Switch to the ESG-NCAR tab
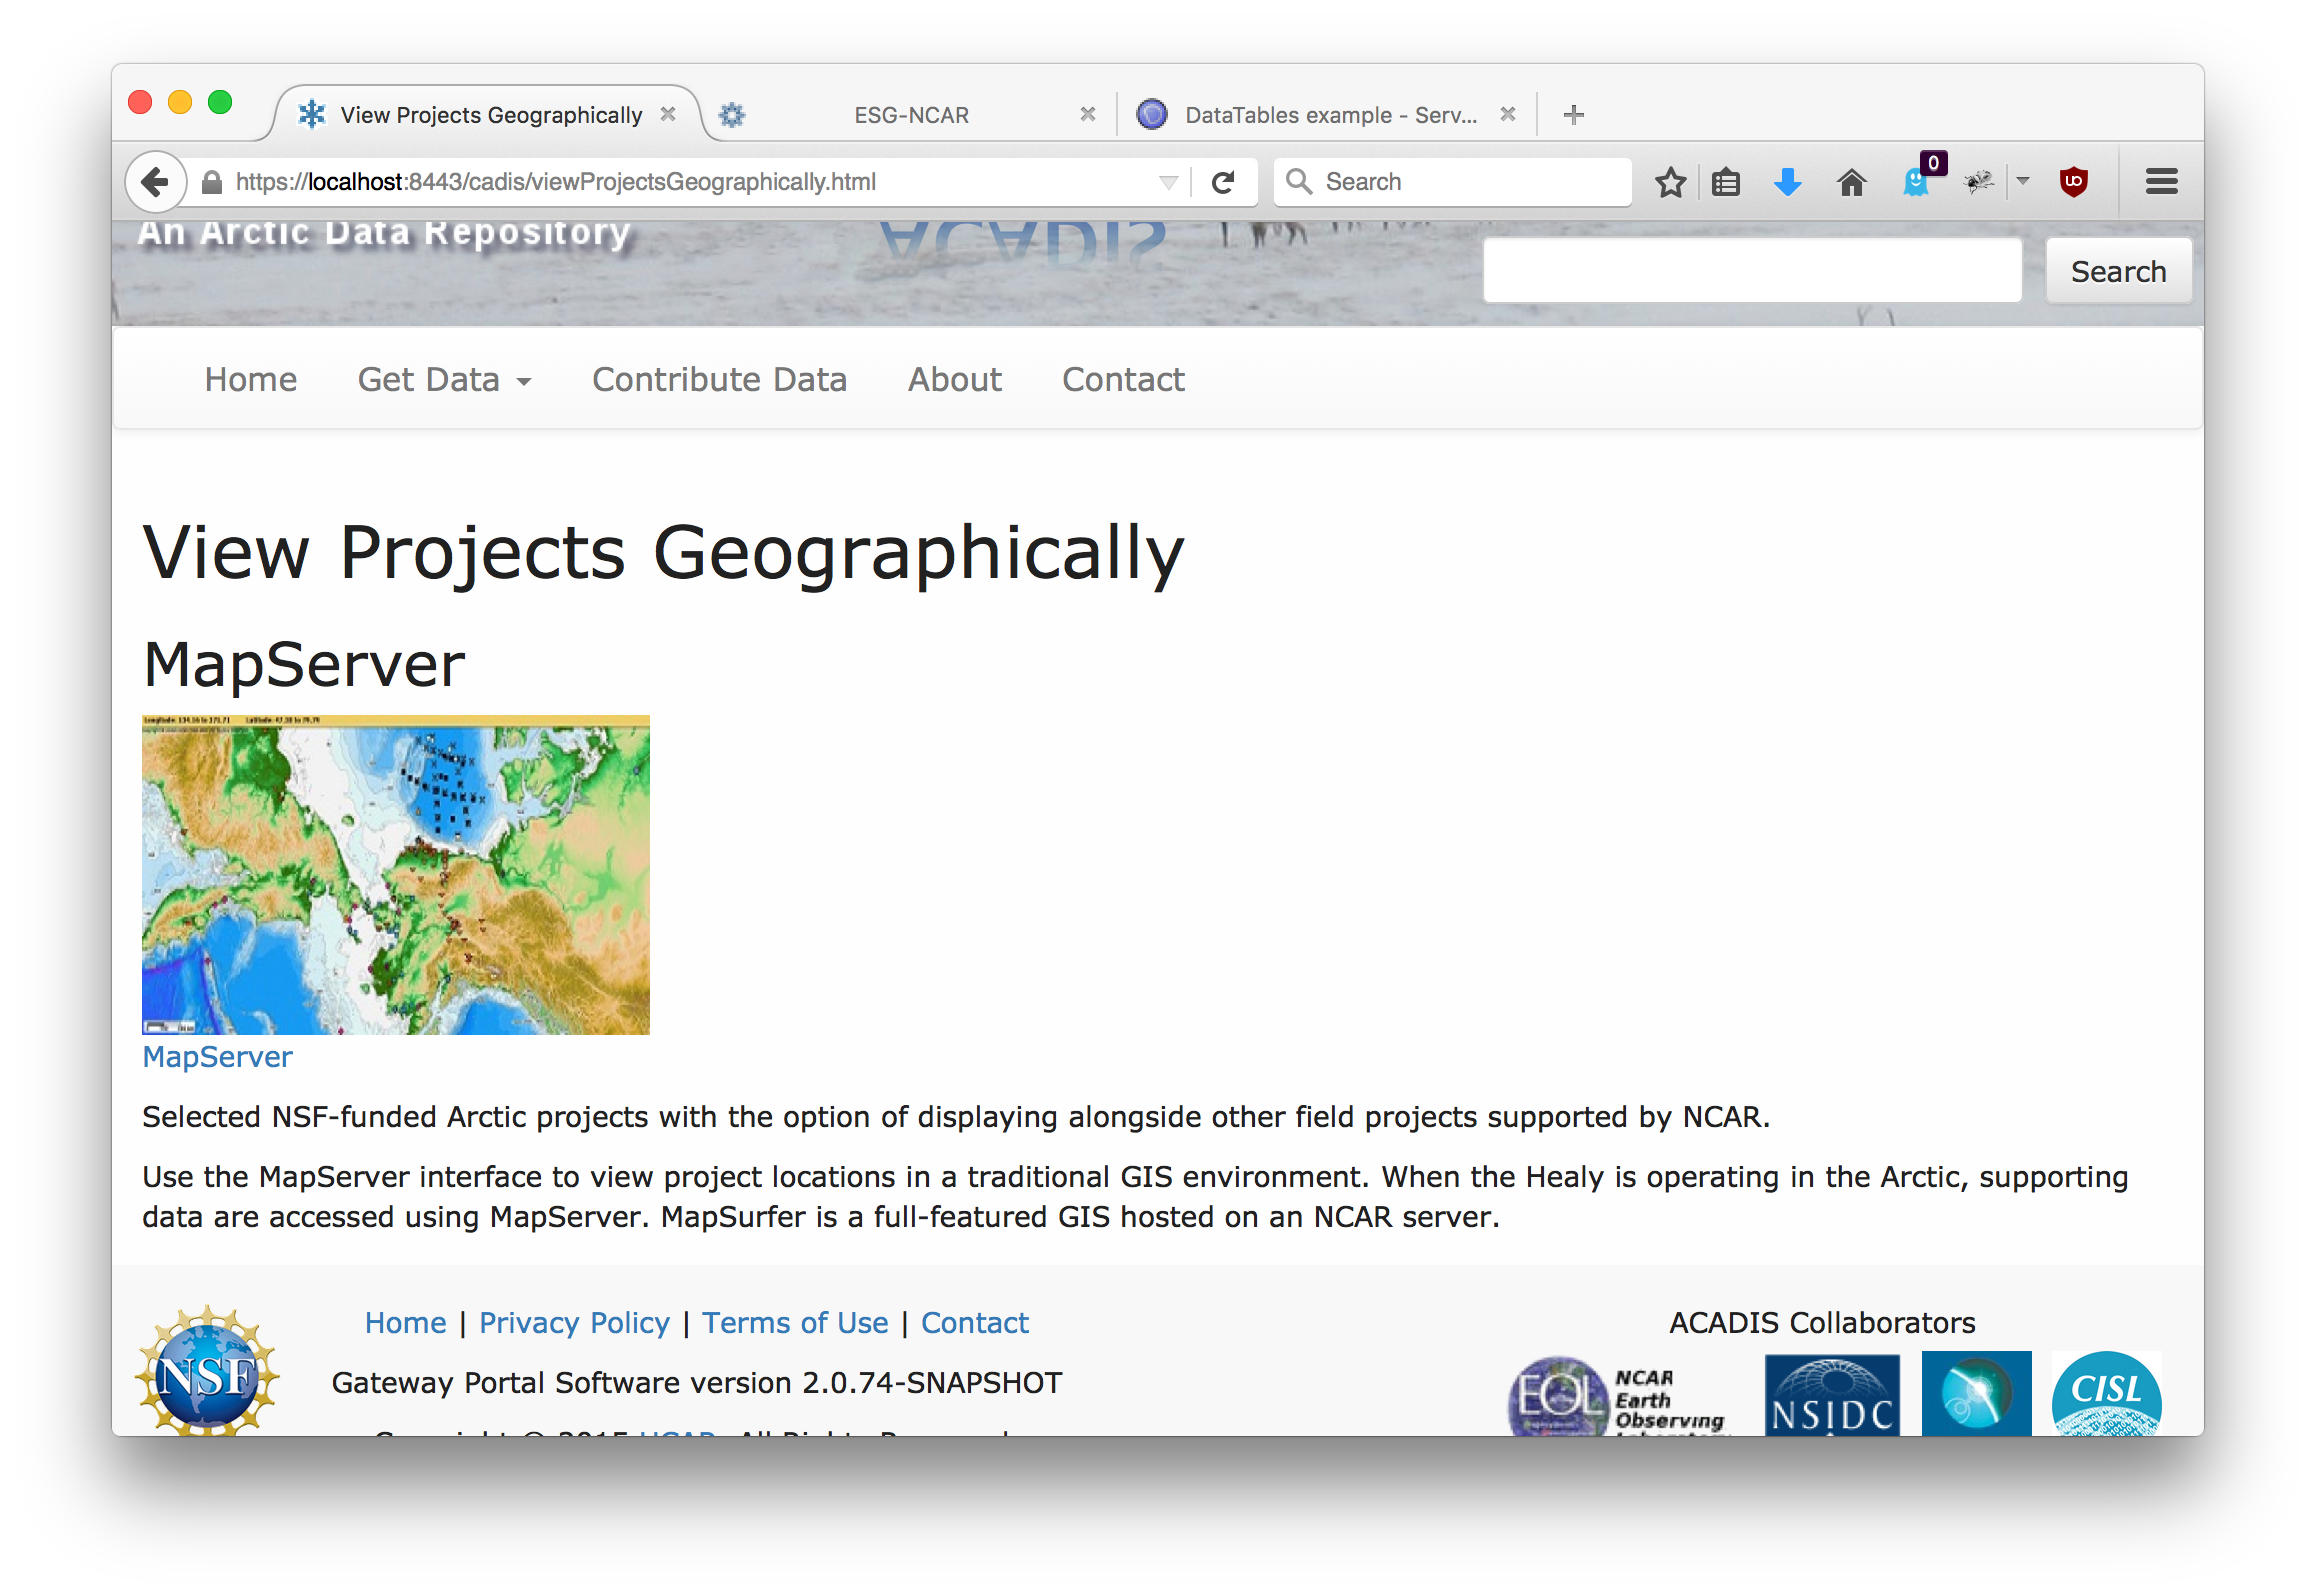This screenshot has height=1596, width=2316. [911, 115]
